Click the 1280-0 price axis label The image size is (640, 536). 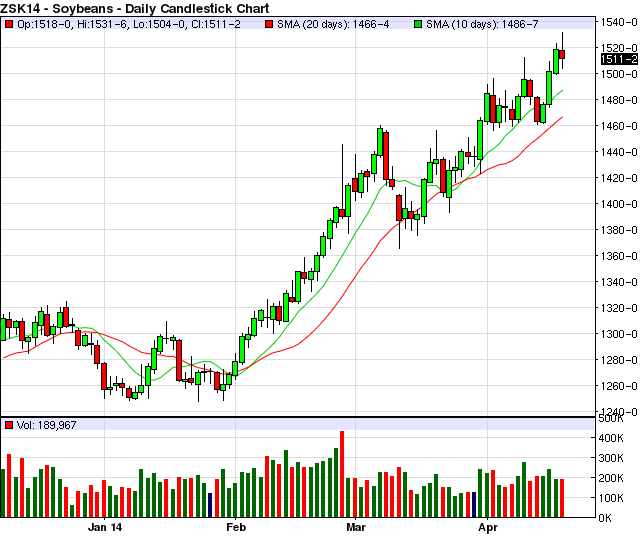coord(619,360)
